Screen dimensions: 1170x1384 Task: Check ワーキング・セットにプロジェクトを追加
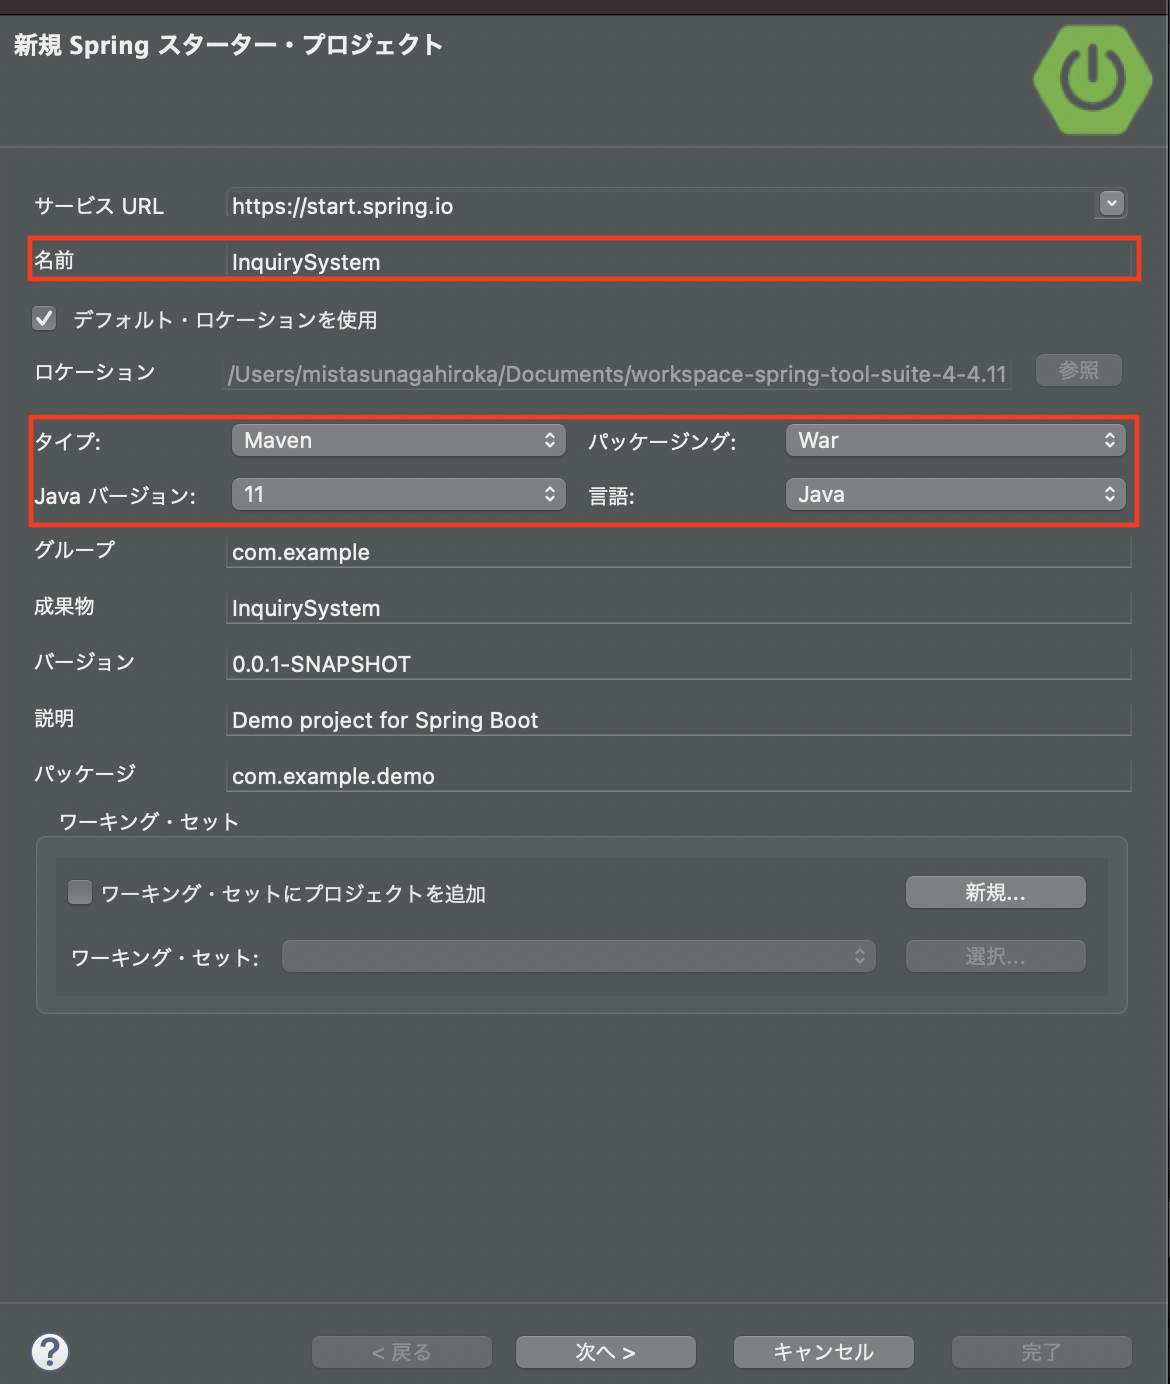click(79, 892)
